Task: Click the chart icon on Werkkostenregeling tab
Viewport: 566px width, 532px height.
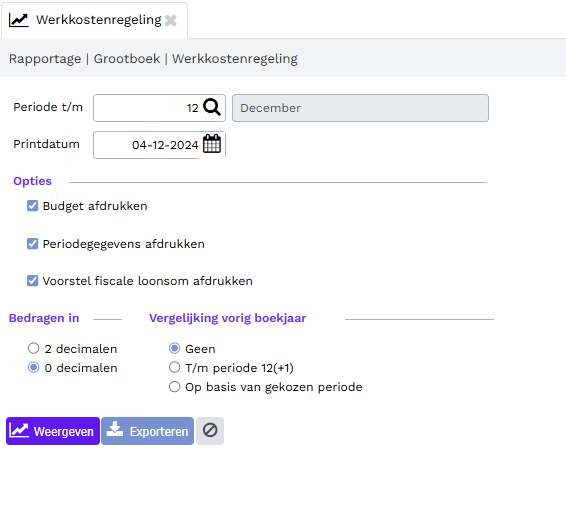Action: [18, 20]
